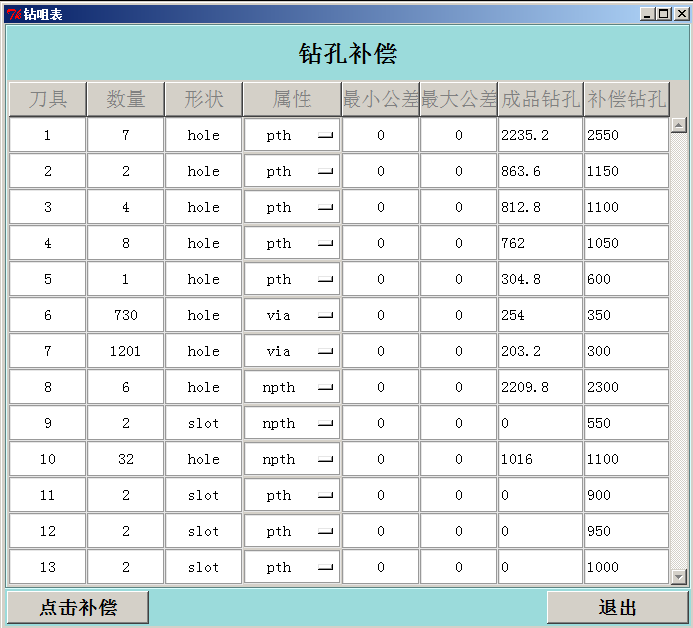Open the 属性 dropdown for tool 3

point(292,207)
